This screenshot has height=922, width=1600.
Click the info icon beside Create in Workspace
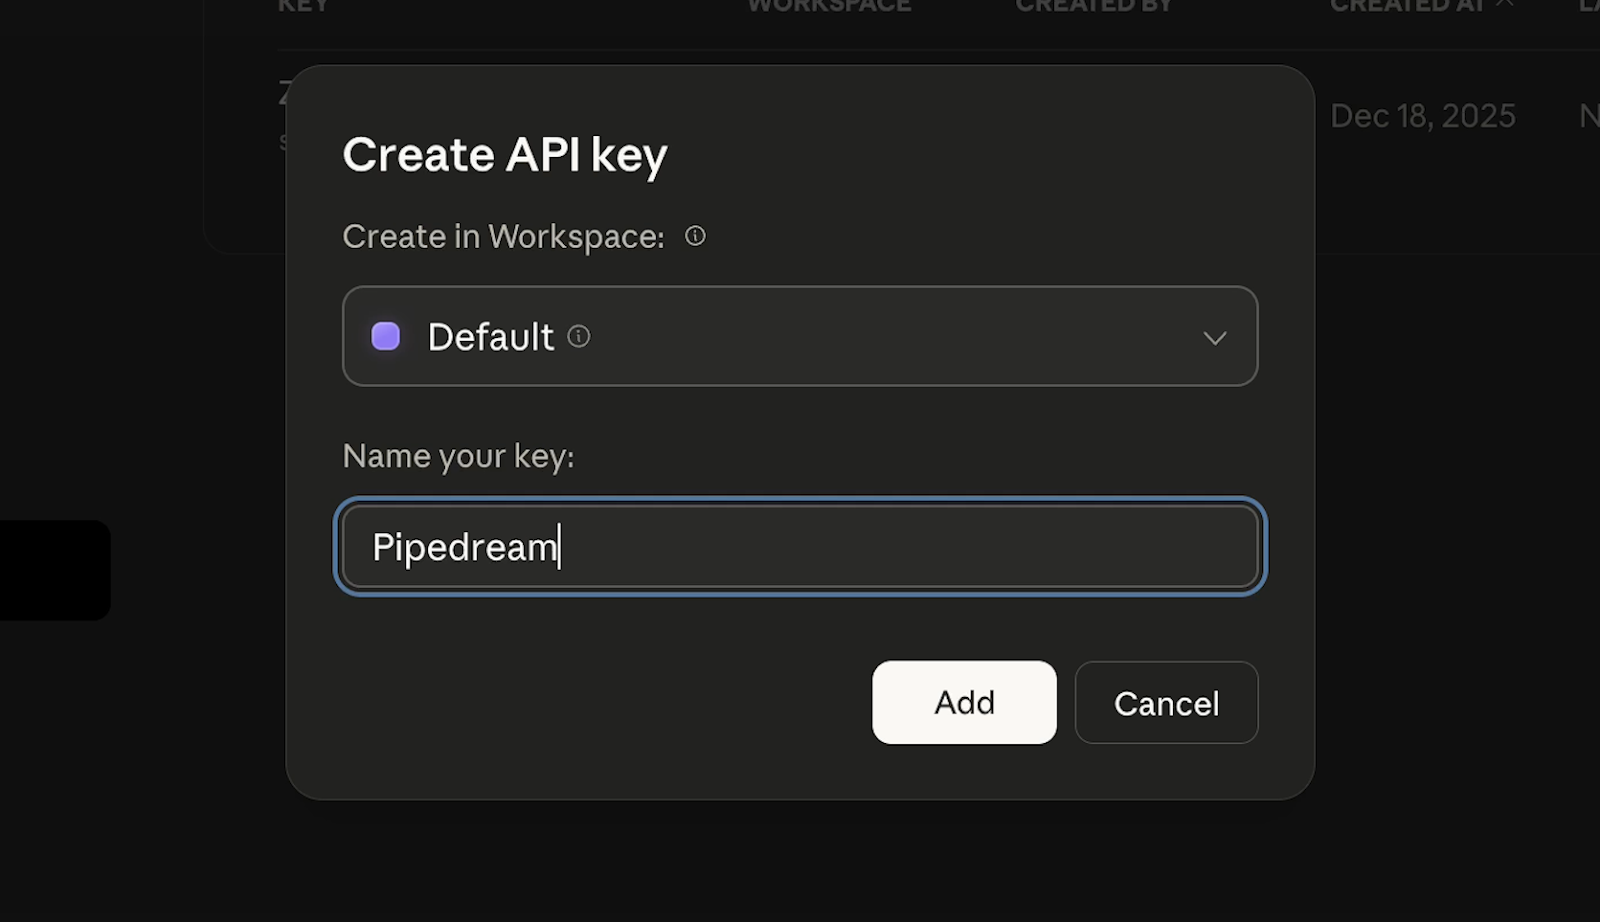[x=695, y=236]
